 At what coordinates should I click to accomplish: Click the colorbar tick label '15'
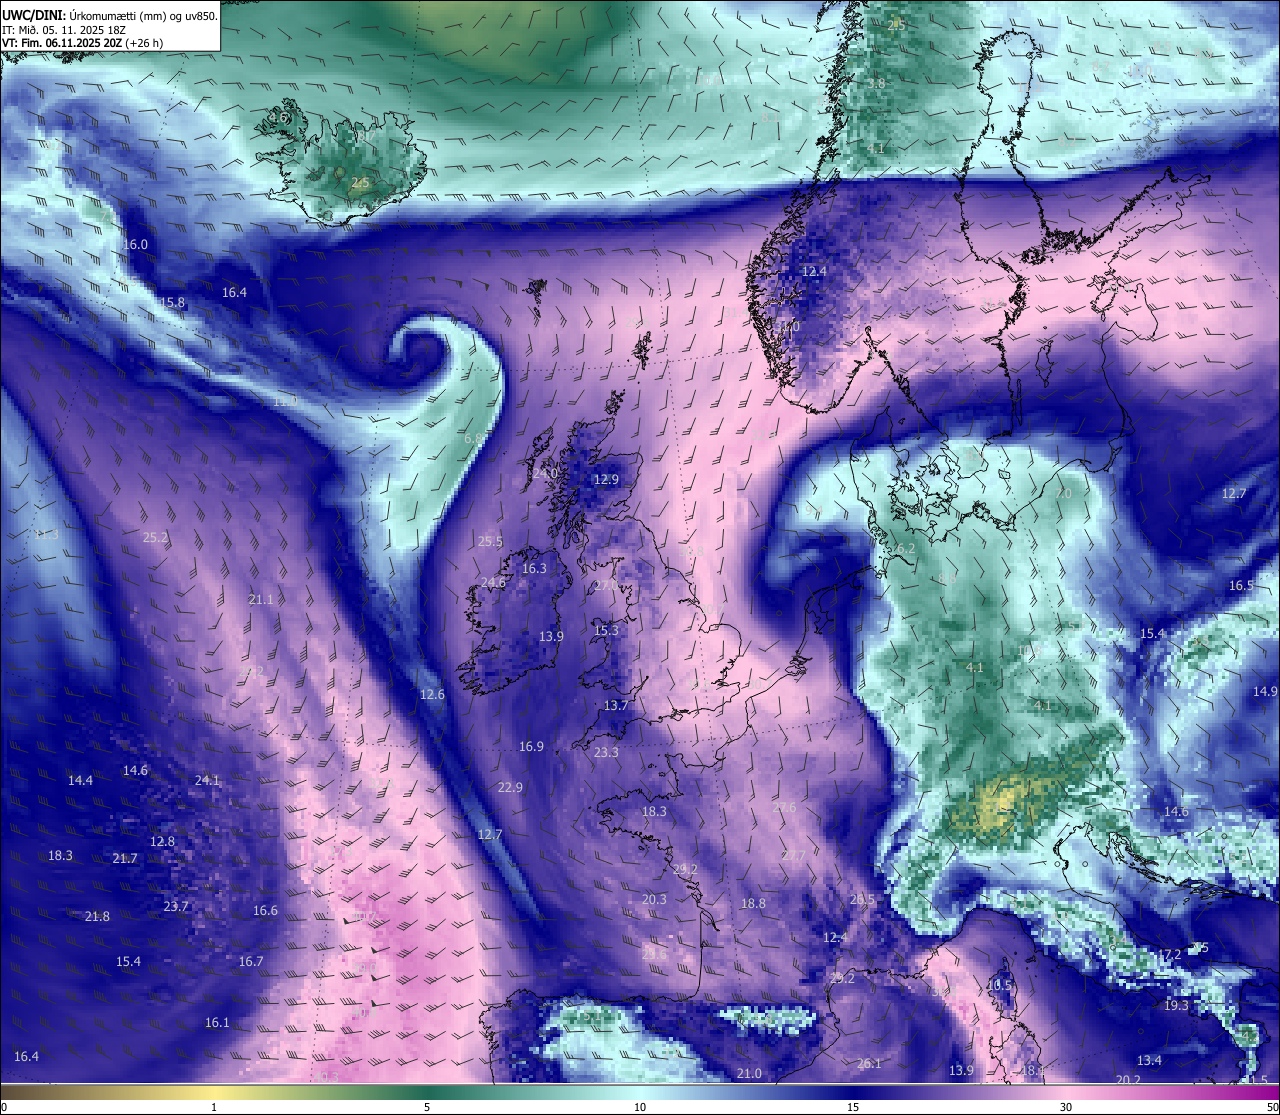(x=853, y=1107)
